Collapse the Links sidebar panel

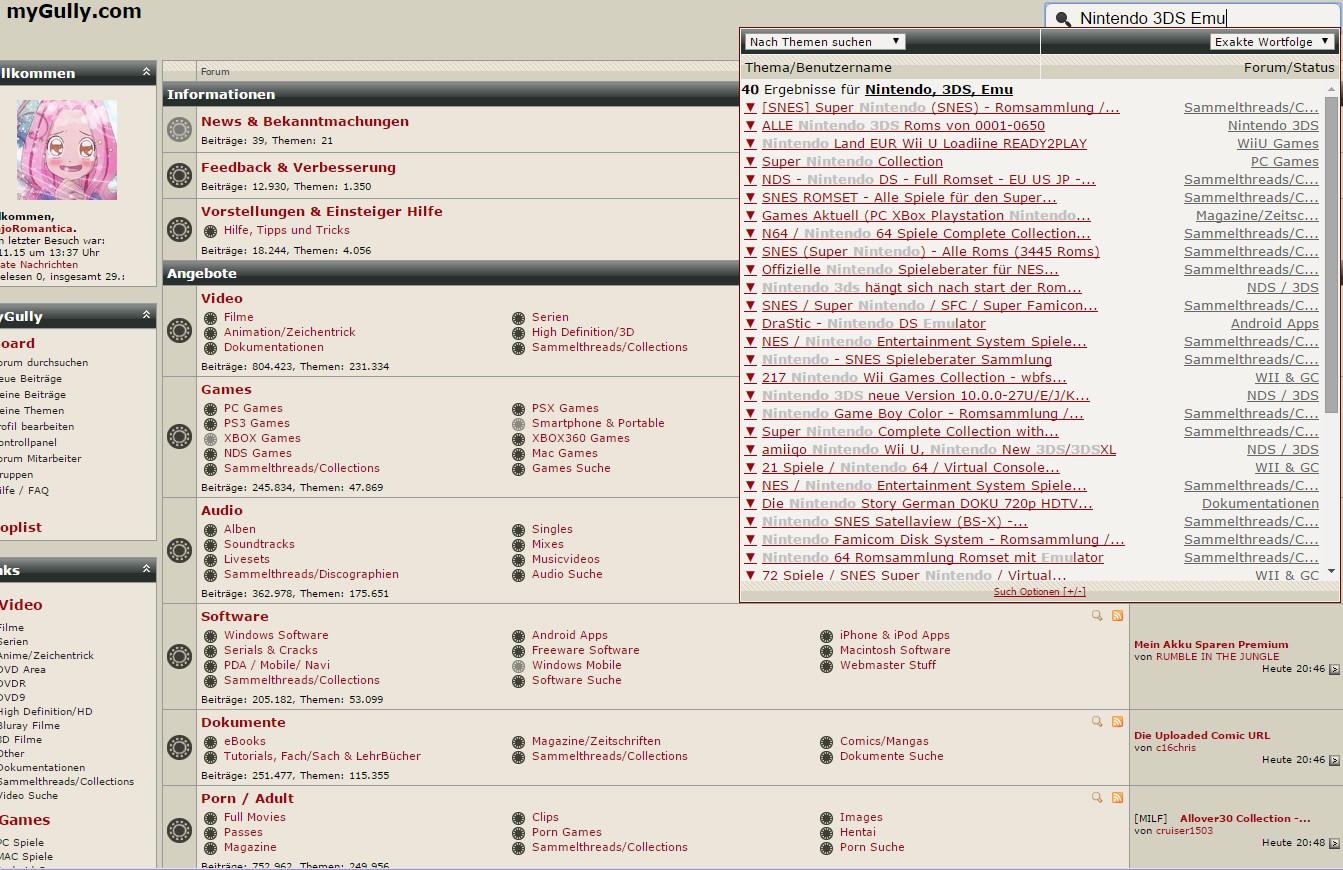[147, 569]
